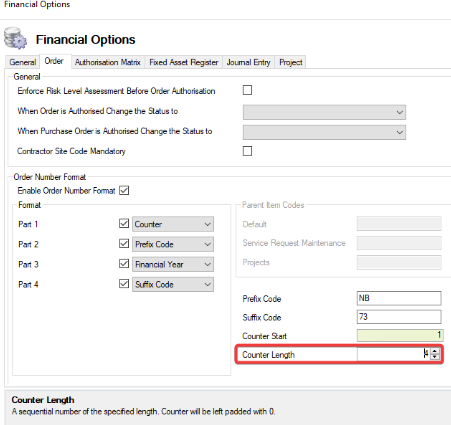451x425 pixels.
Task: Click the Suffix Code field containing 73
Action: tap(399, 317)
